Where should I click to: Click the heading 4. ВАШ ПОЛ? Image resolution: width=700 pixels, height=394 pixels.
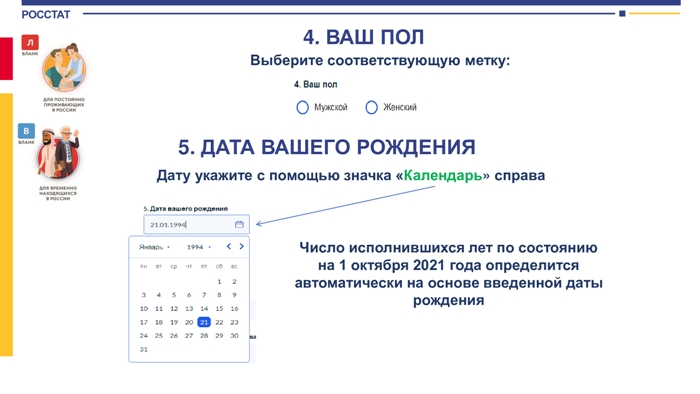coord(363,37)
